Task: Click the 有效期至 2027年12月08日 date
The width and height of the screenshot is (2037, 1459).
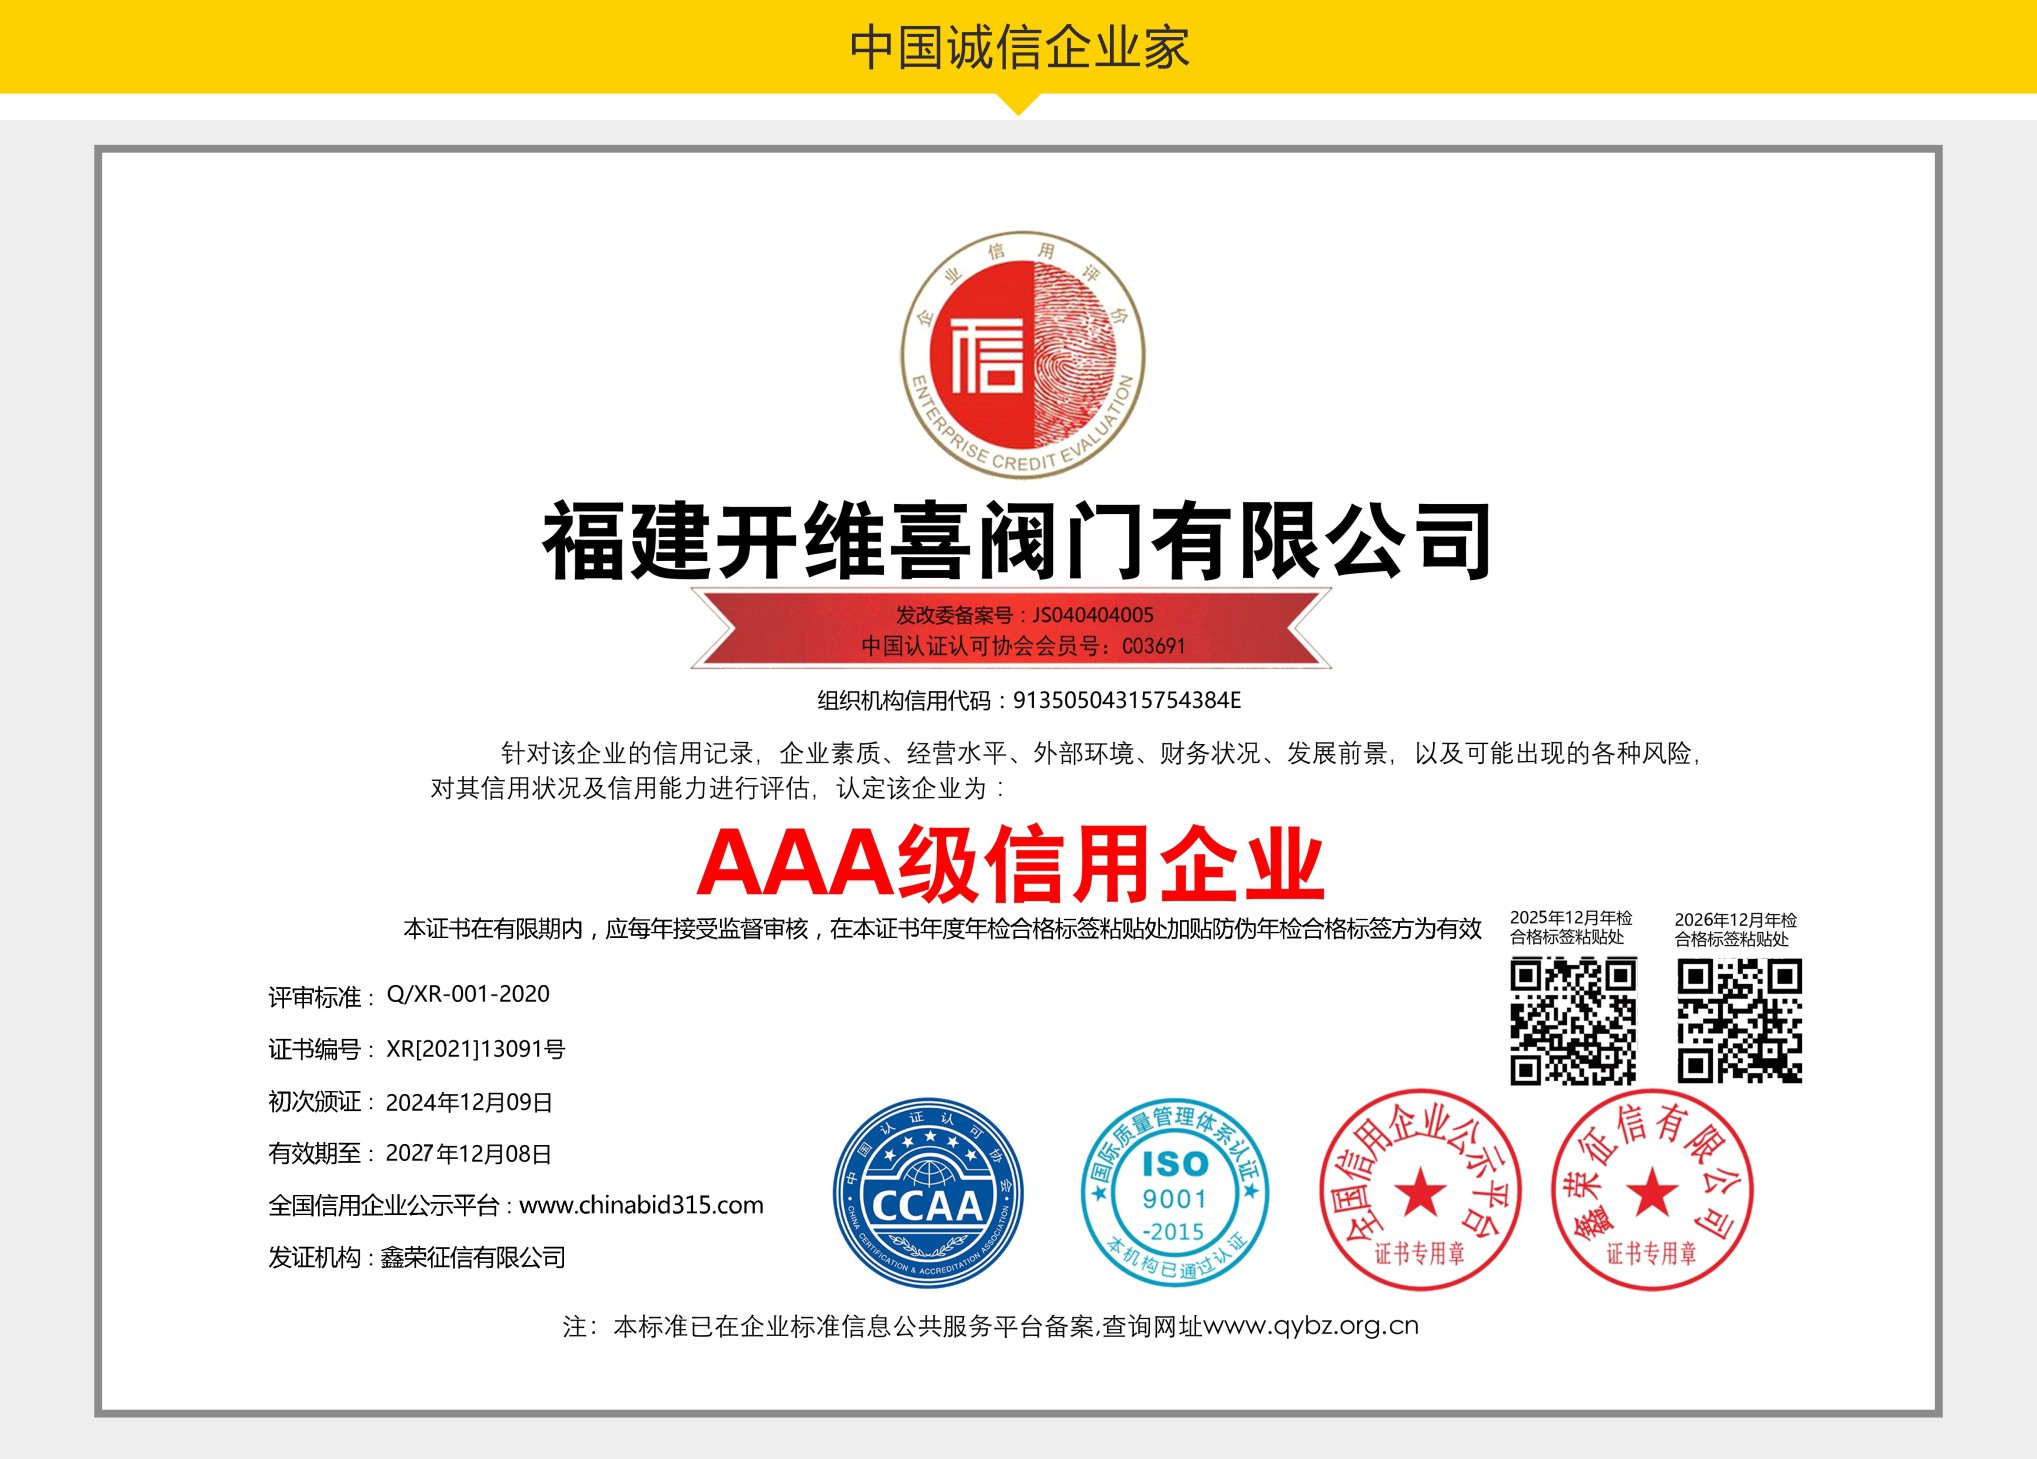Action: (468, 1153)
